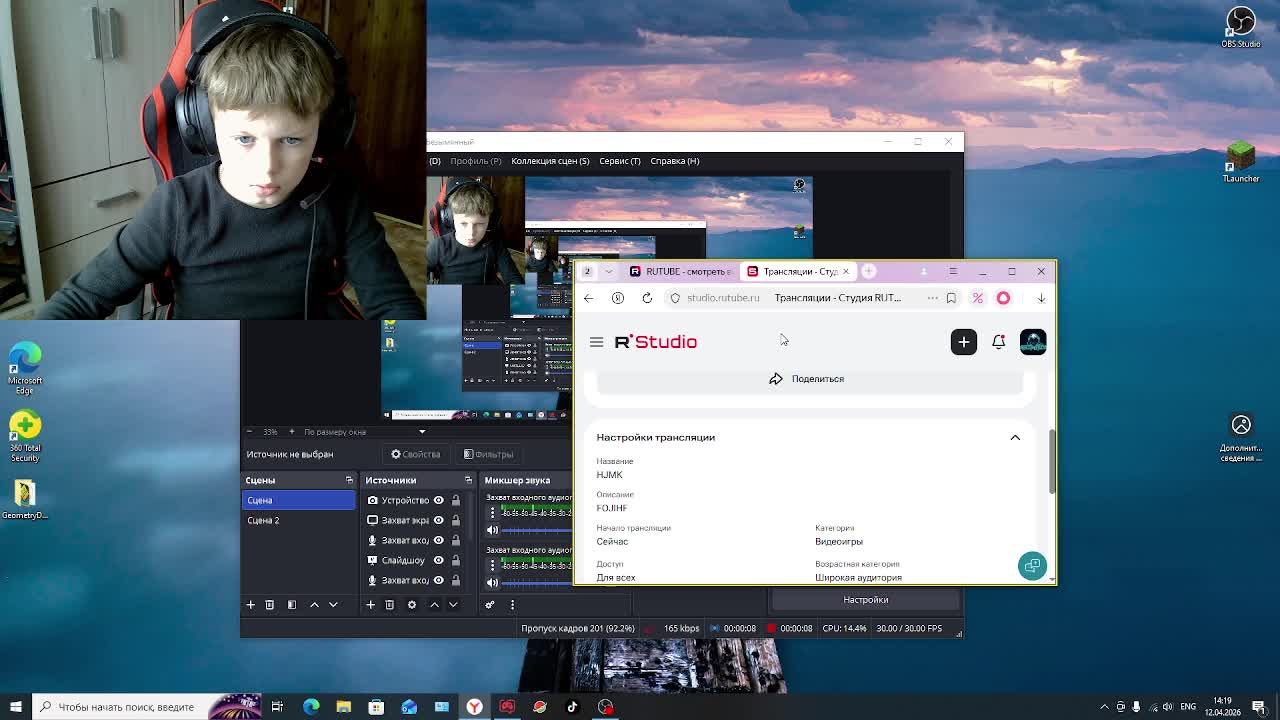Screen dimensions: 1280x720
Task: Open audio mixer menu at panel bottom
Action: click(x=512, y=604)
